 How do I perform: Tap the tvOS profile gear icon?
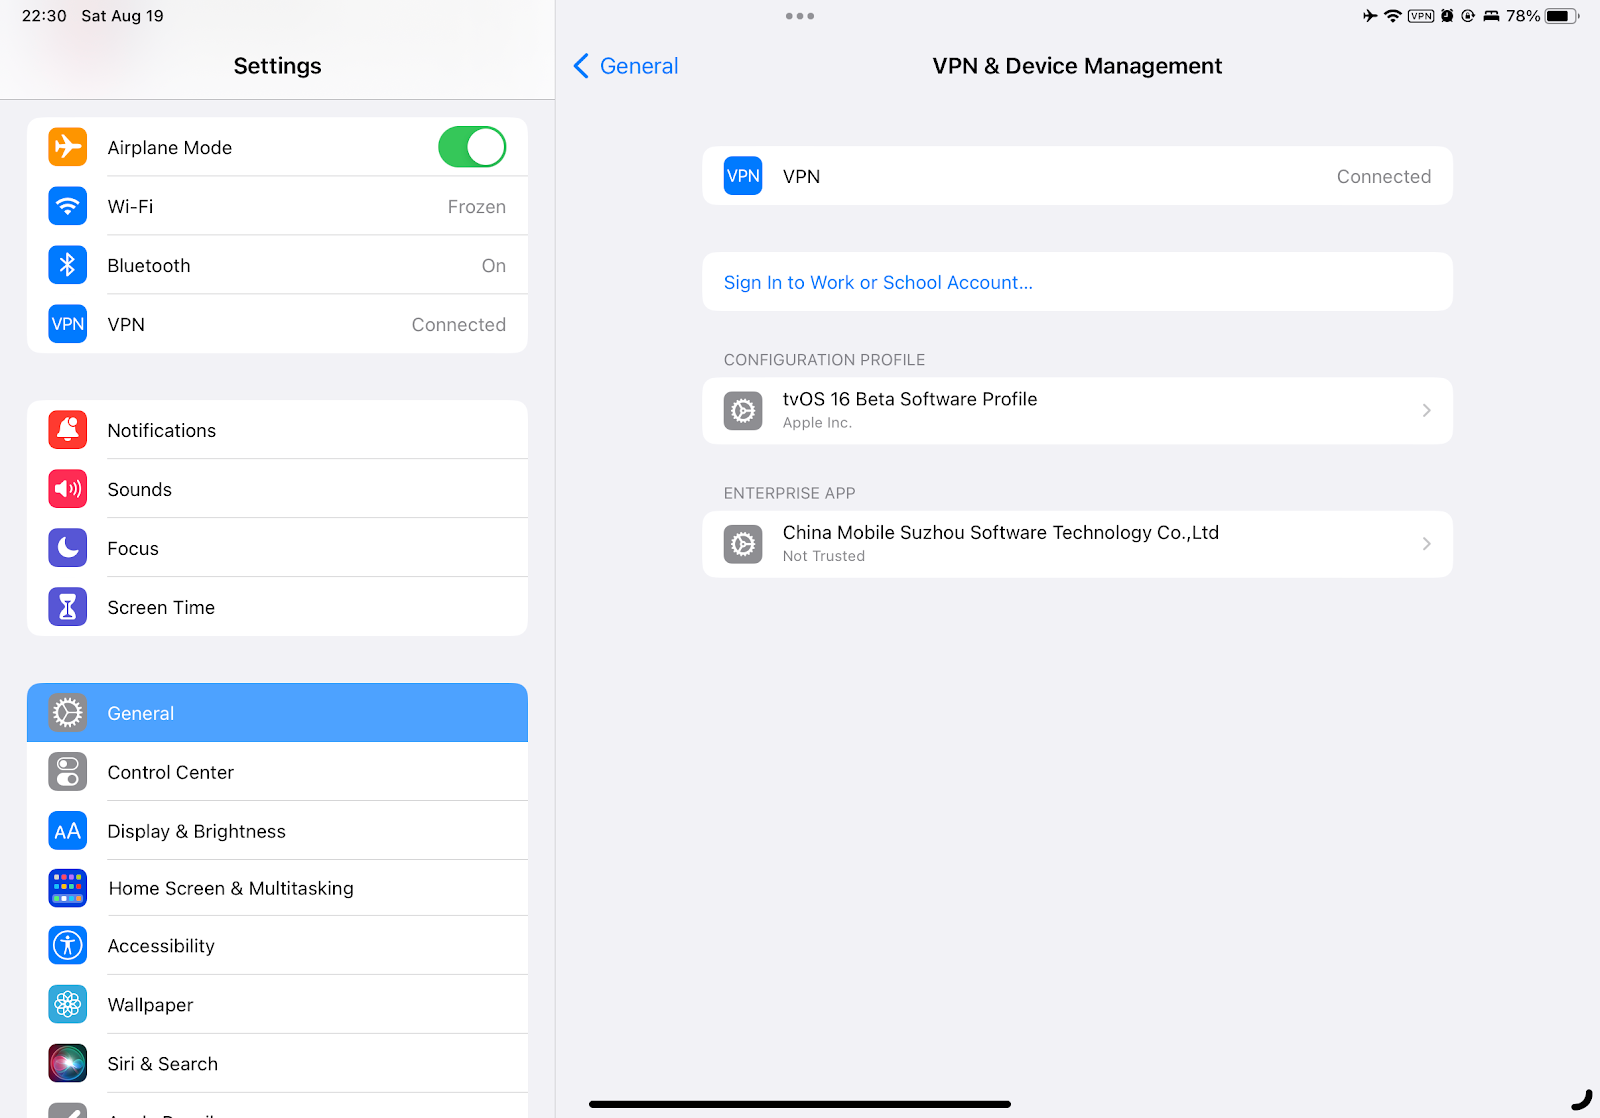click(x=743, y=410)
